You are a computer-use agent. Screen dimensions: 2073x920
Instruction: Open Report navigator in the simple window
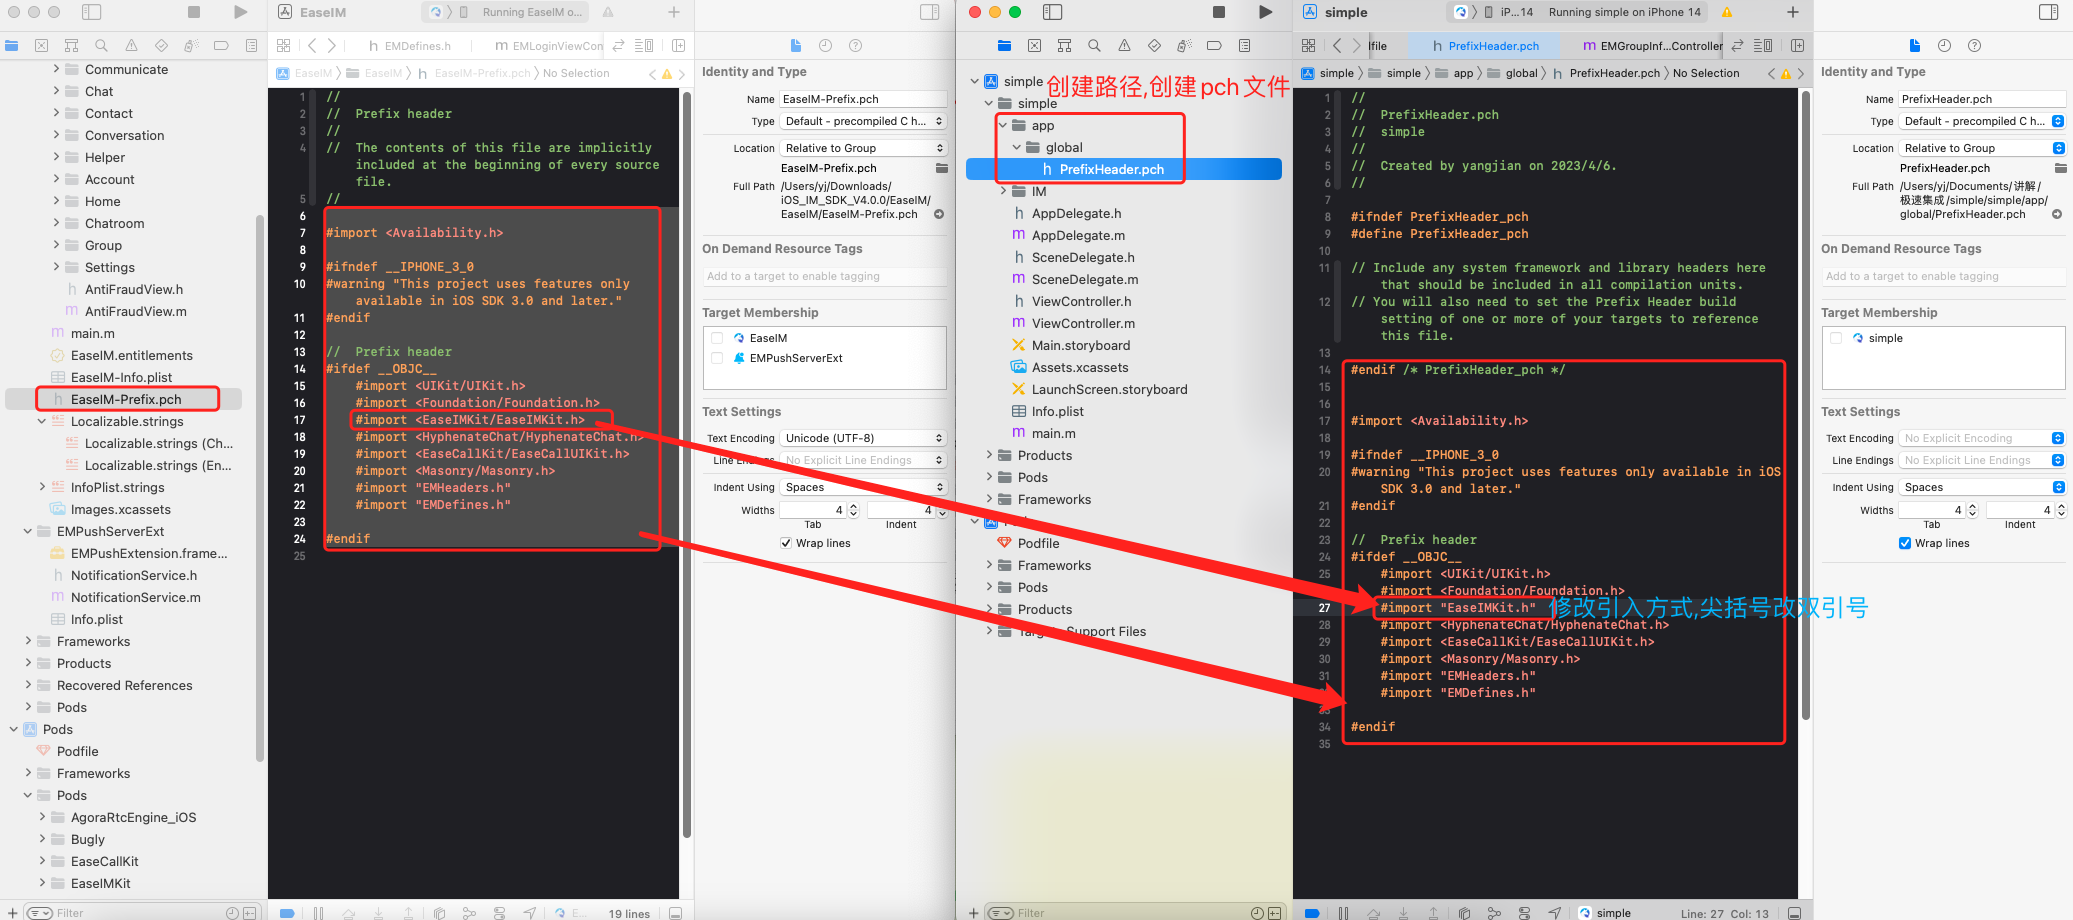point(1244,45)
